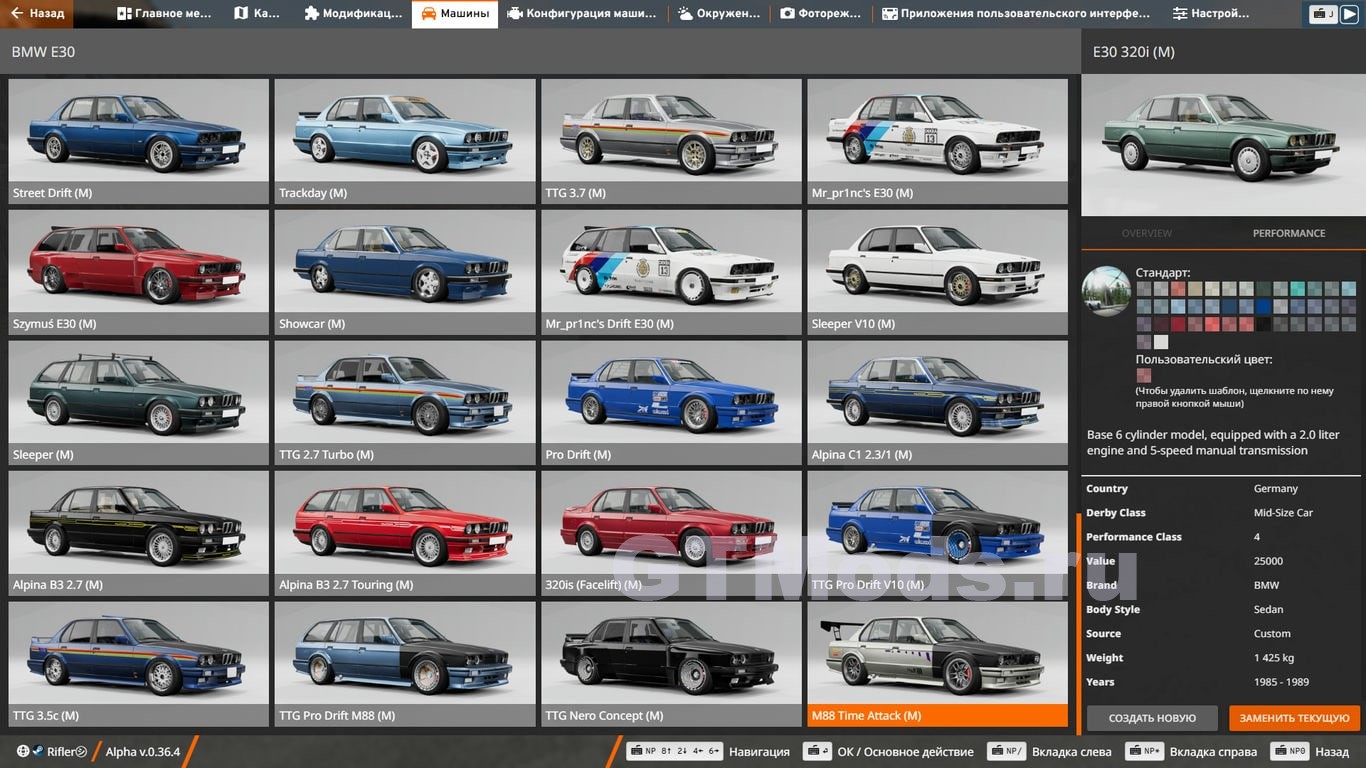Viewport: 1366px width, 768px height.
Task: Pick the black standard color swatch
Action: click(1264, 324)
